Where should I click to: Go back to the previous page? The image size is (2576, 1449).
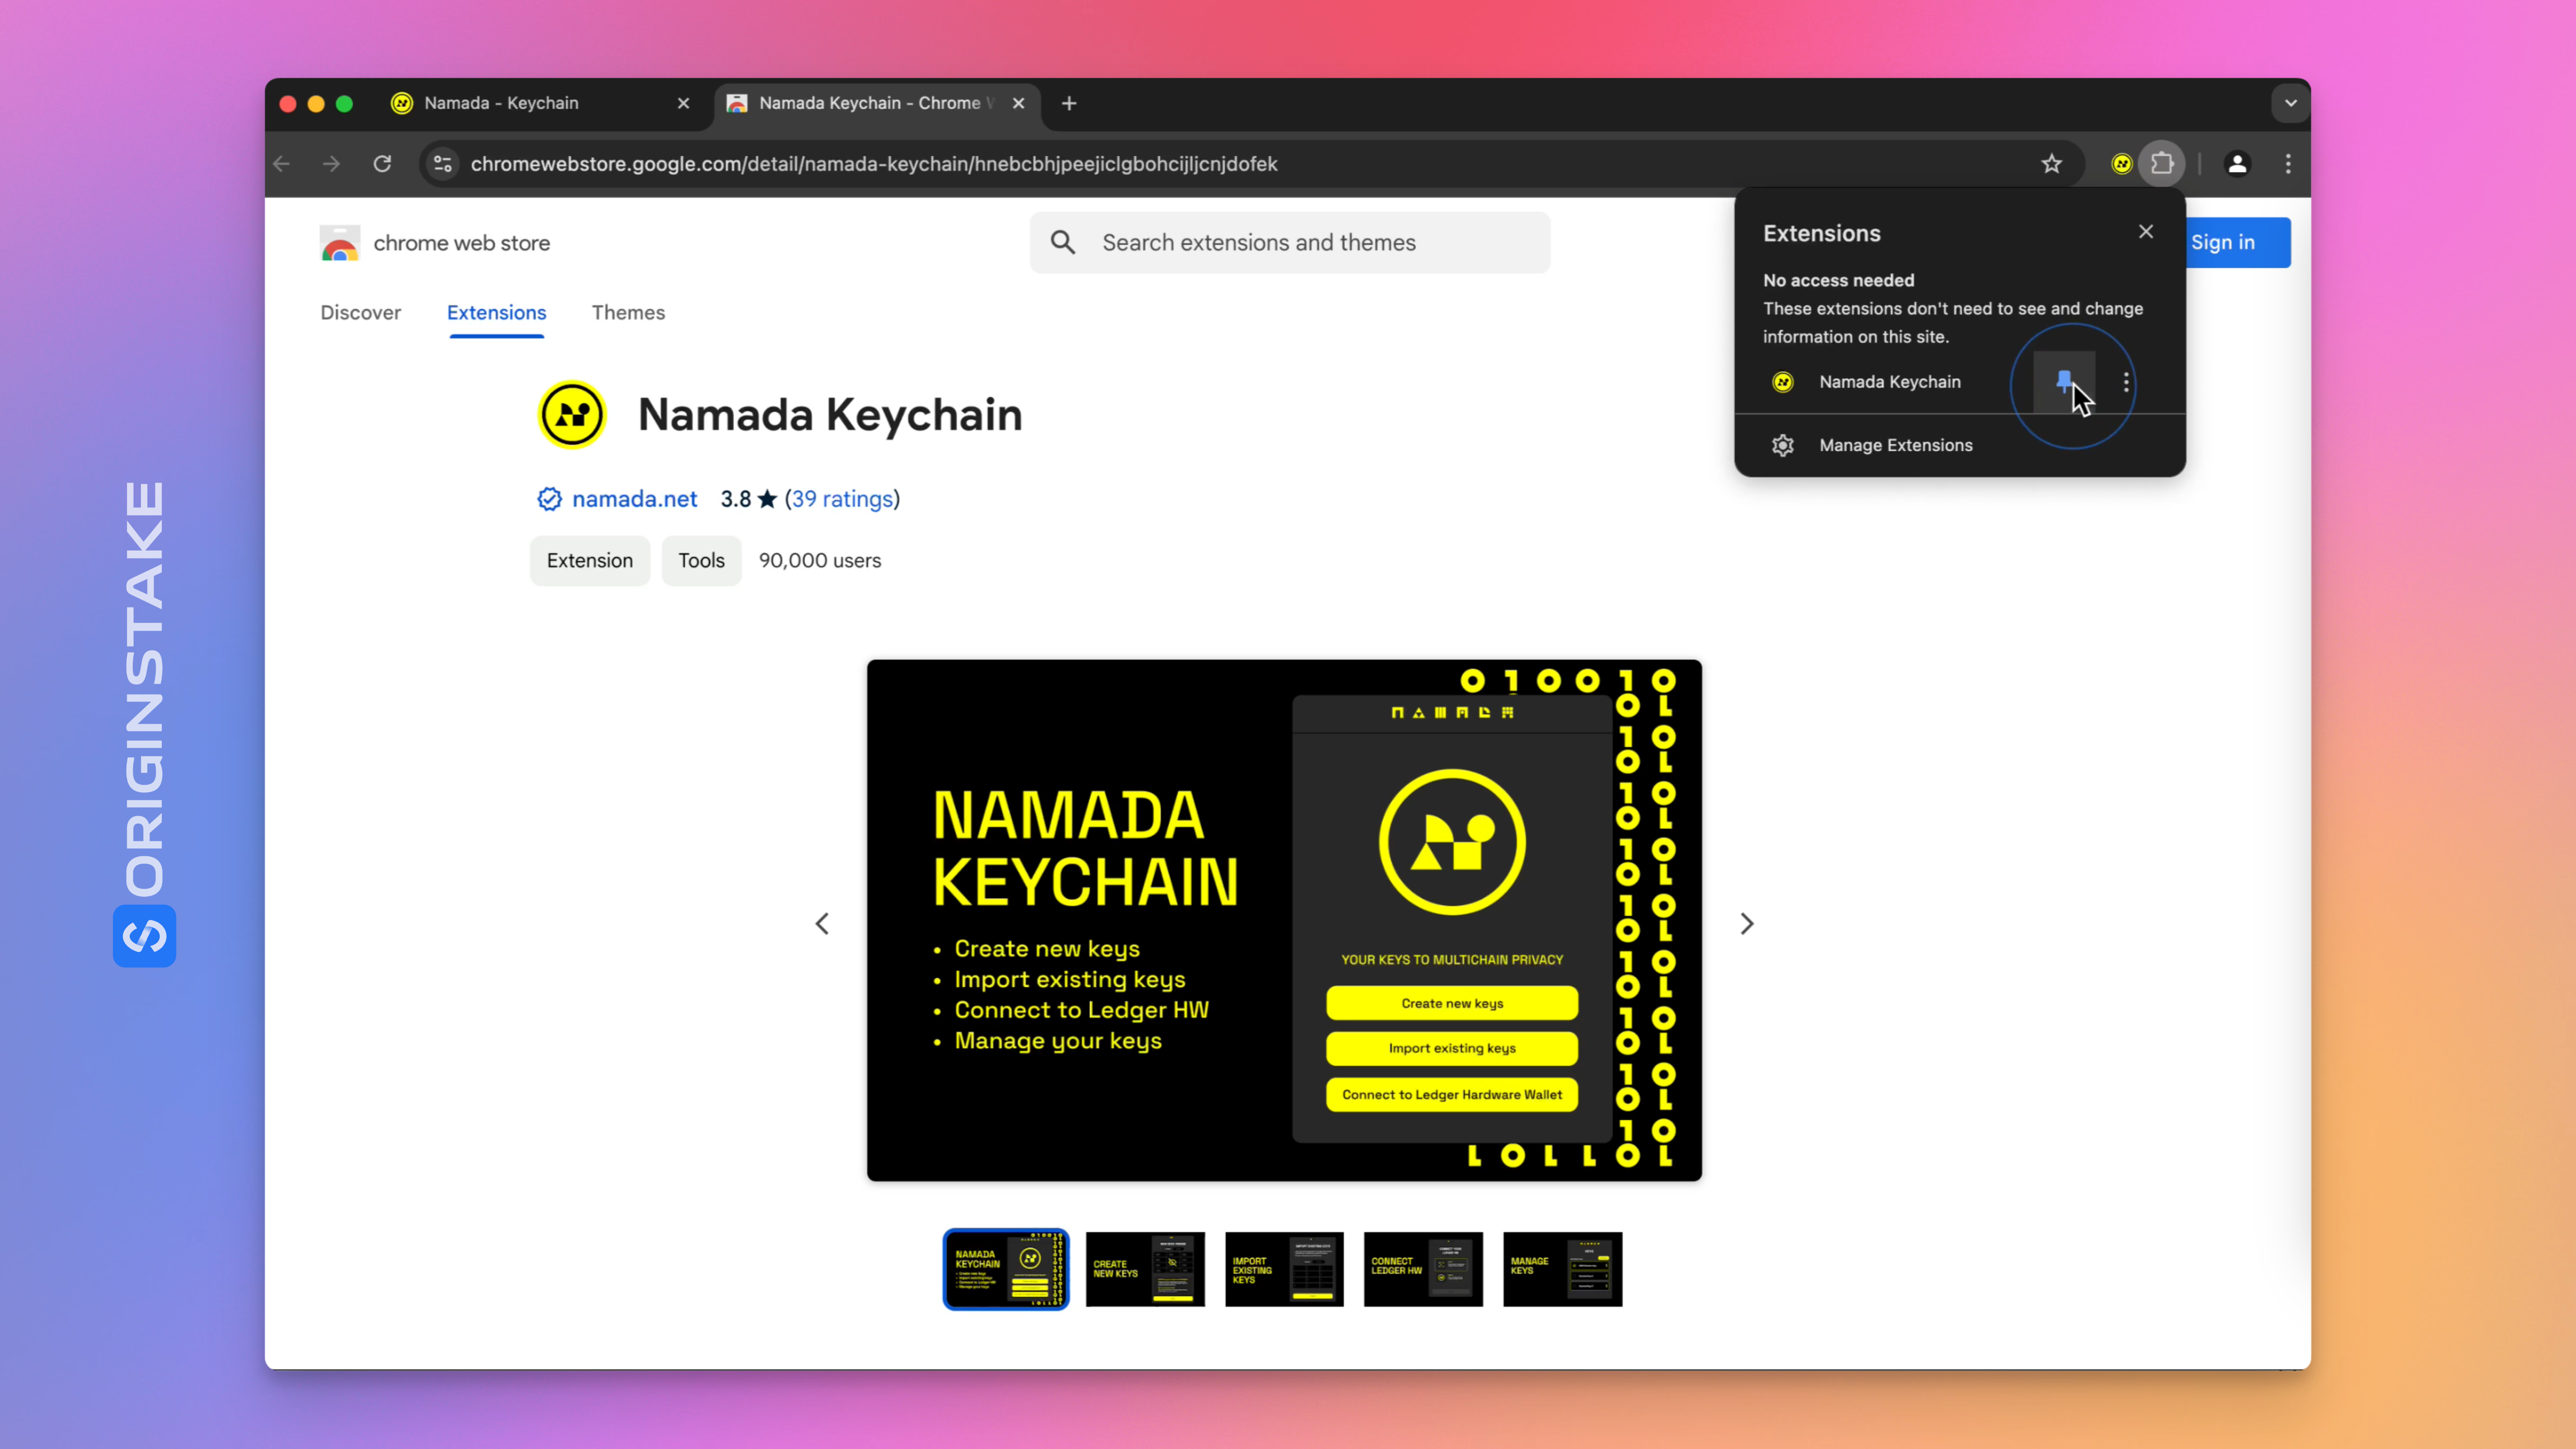tap(282, 163)
